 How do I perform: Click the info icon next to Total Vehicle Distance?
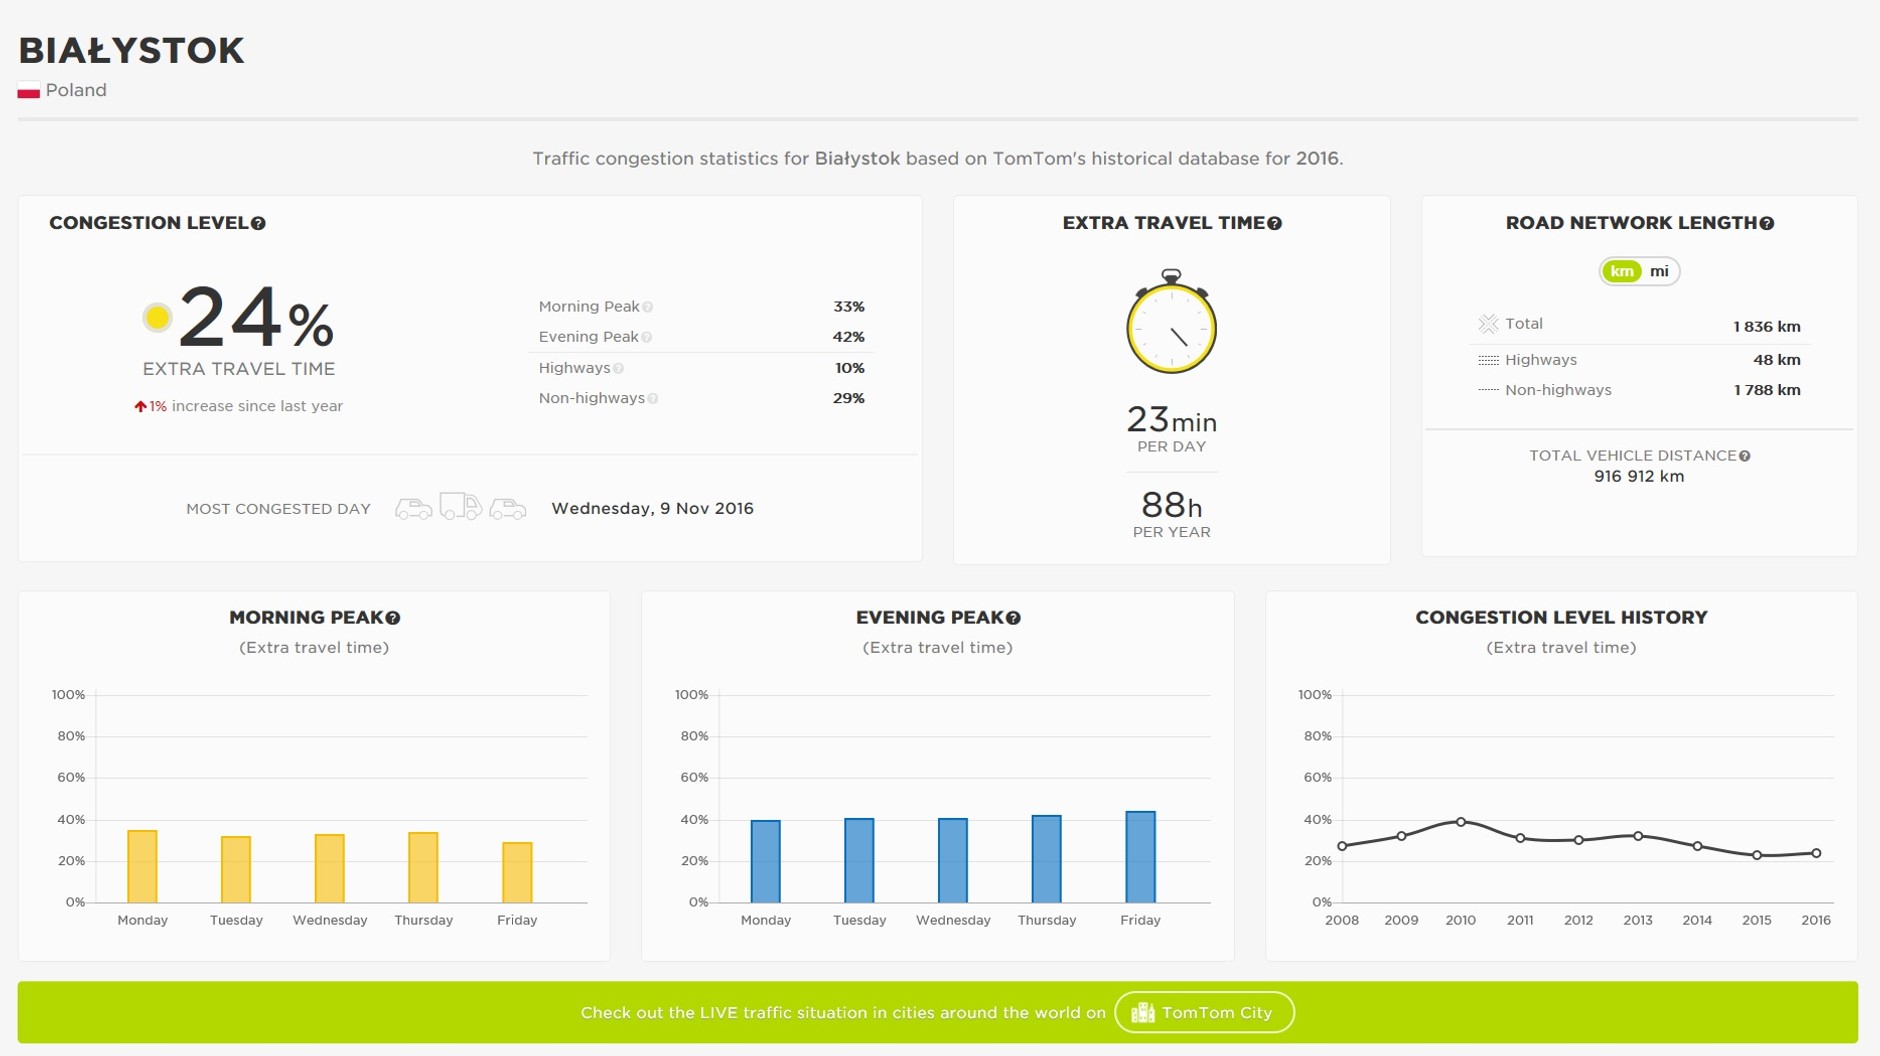[1744, 456]
